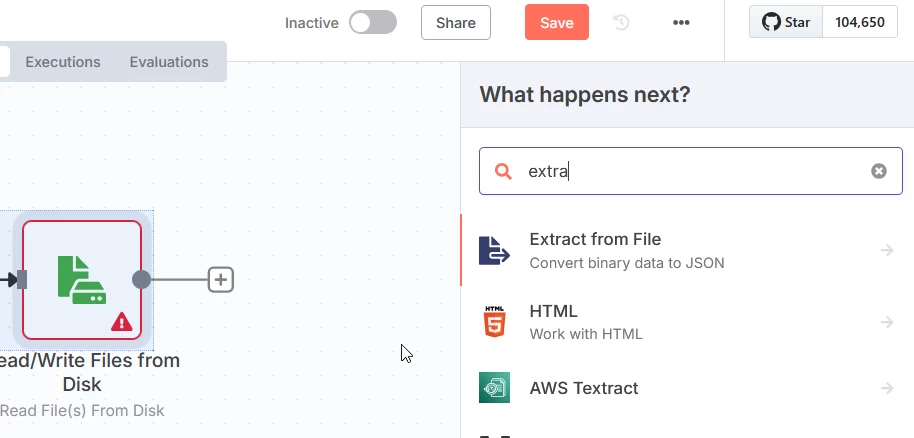Open workflow history clock icon
This screenshot has width=914, height=438.
(621, 22)
